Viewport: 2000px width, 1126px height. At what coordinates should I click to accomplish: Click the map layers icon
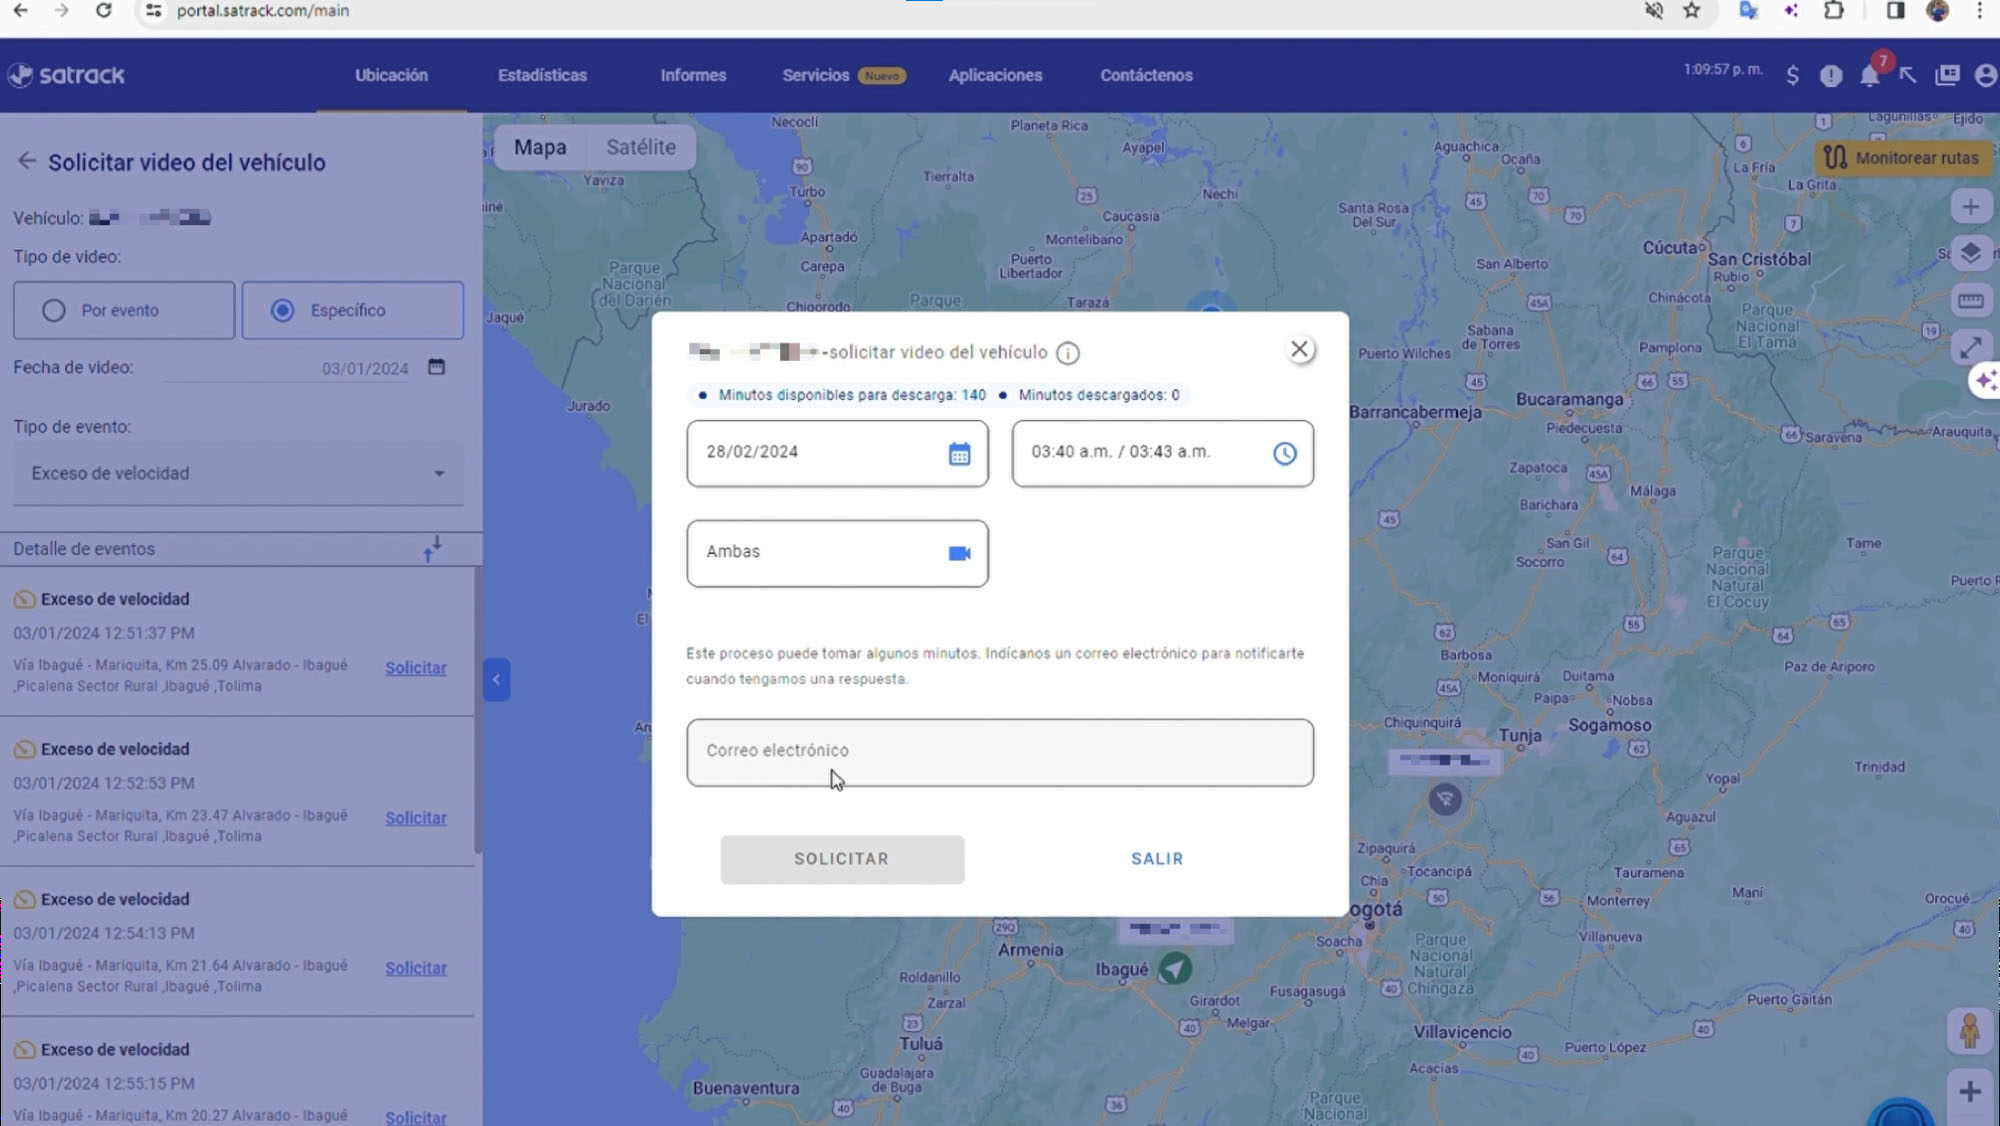tap(1970, 253)
